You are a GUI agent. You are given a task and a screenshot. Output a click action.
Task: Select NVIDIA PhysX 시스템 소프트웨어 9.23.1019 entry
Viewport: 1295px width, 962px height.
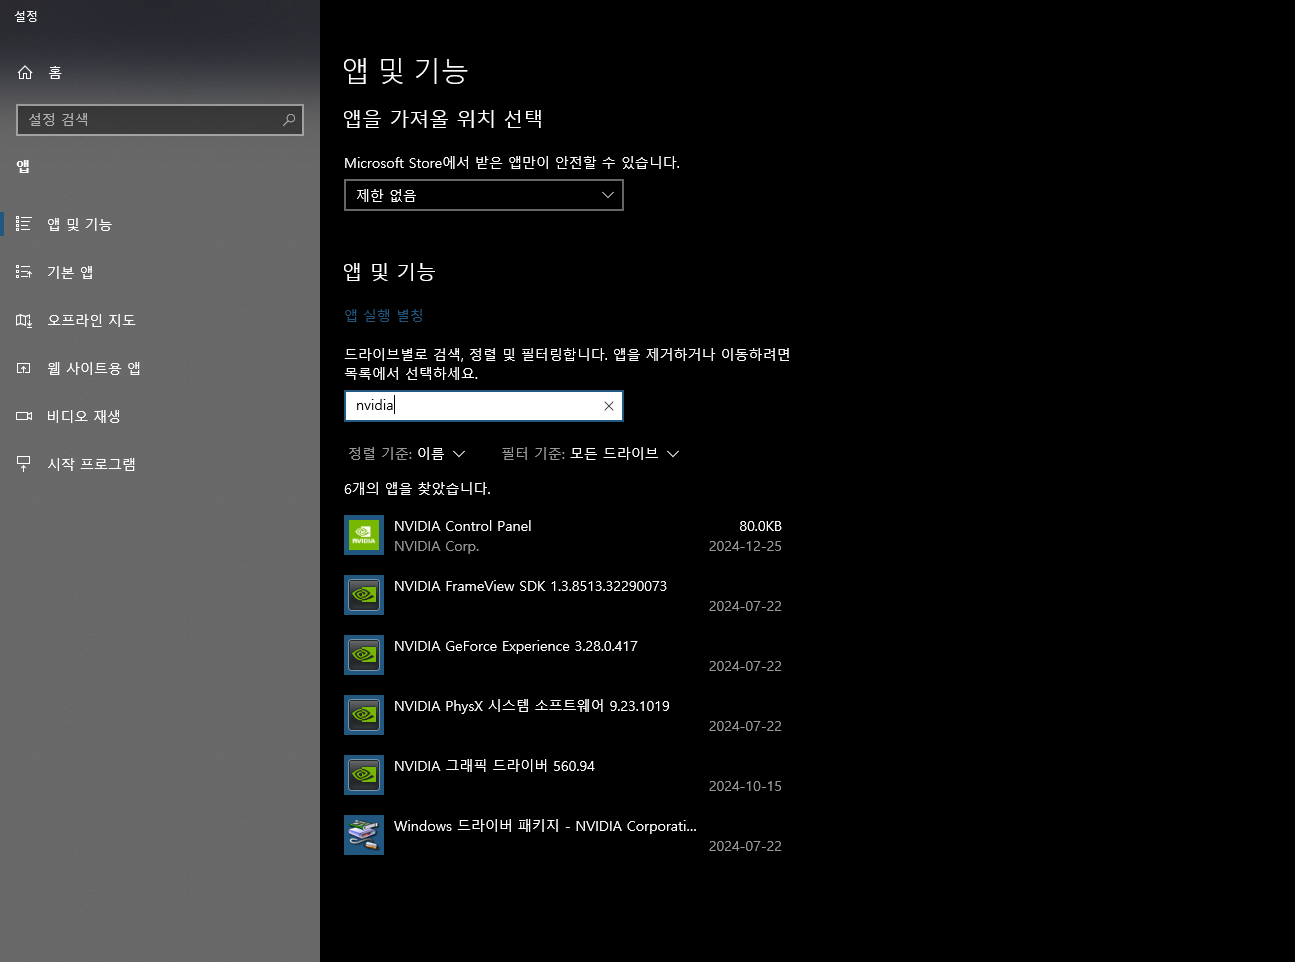pos(532,706)
